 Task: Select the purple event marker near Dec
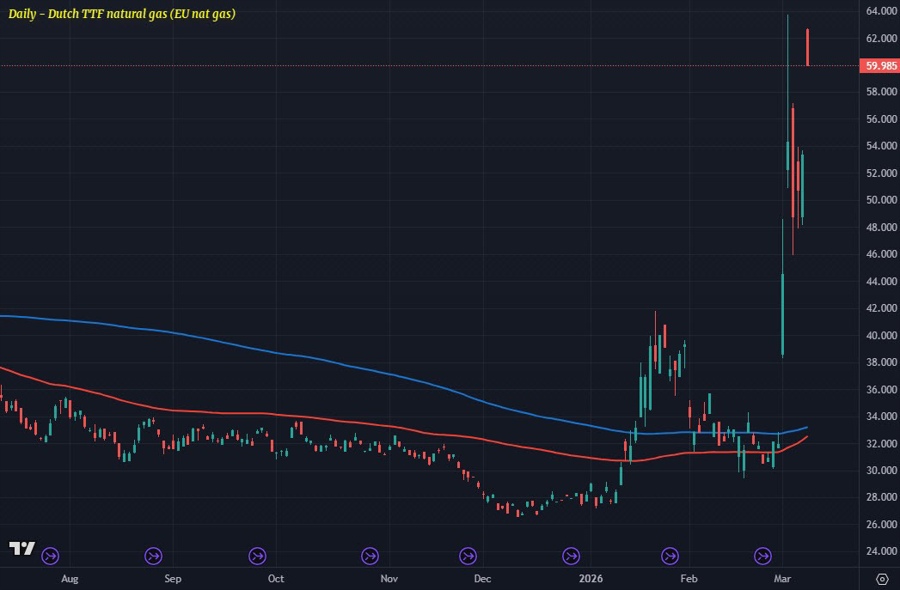(x=467, y=555)
